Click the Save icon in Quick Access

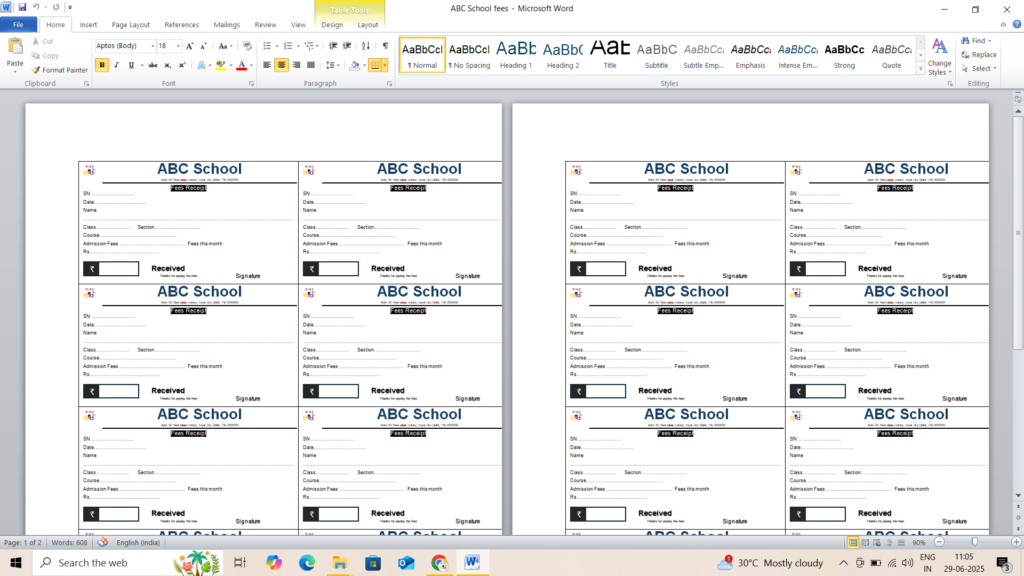point(22,7)
